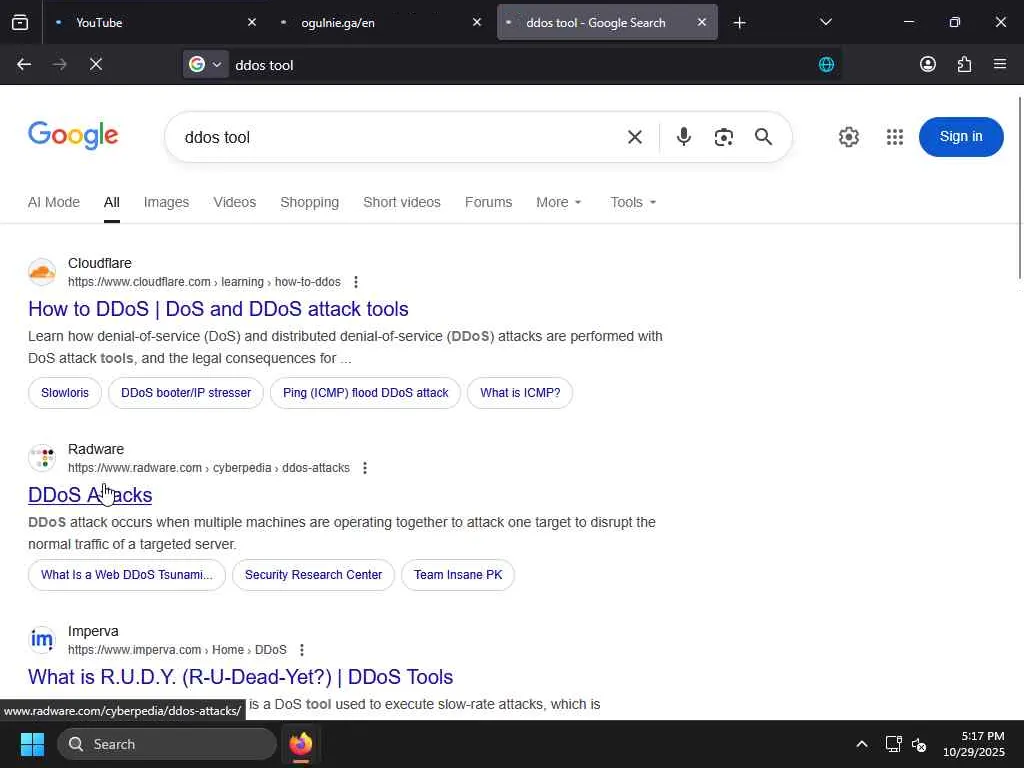Click the Windows taskbar Search box
This screenshot has height=768, width=1024.
[x=167, y=744]
